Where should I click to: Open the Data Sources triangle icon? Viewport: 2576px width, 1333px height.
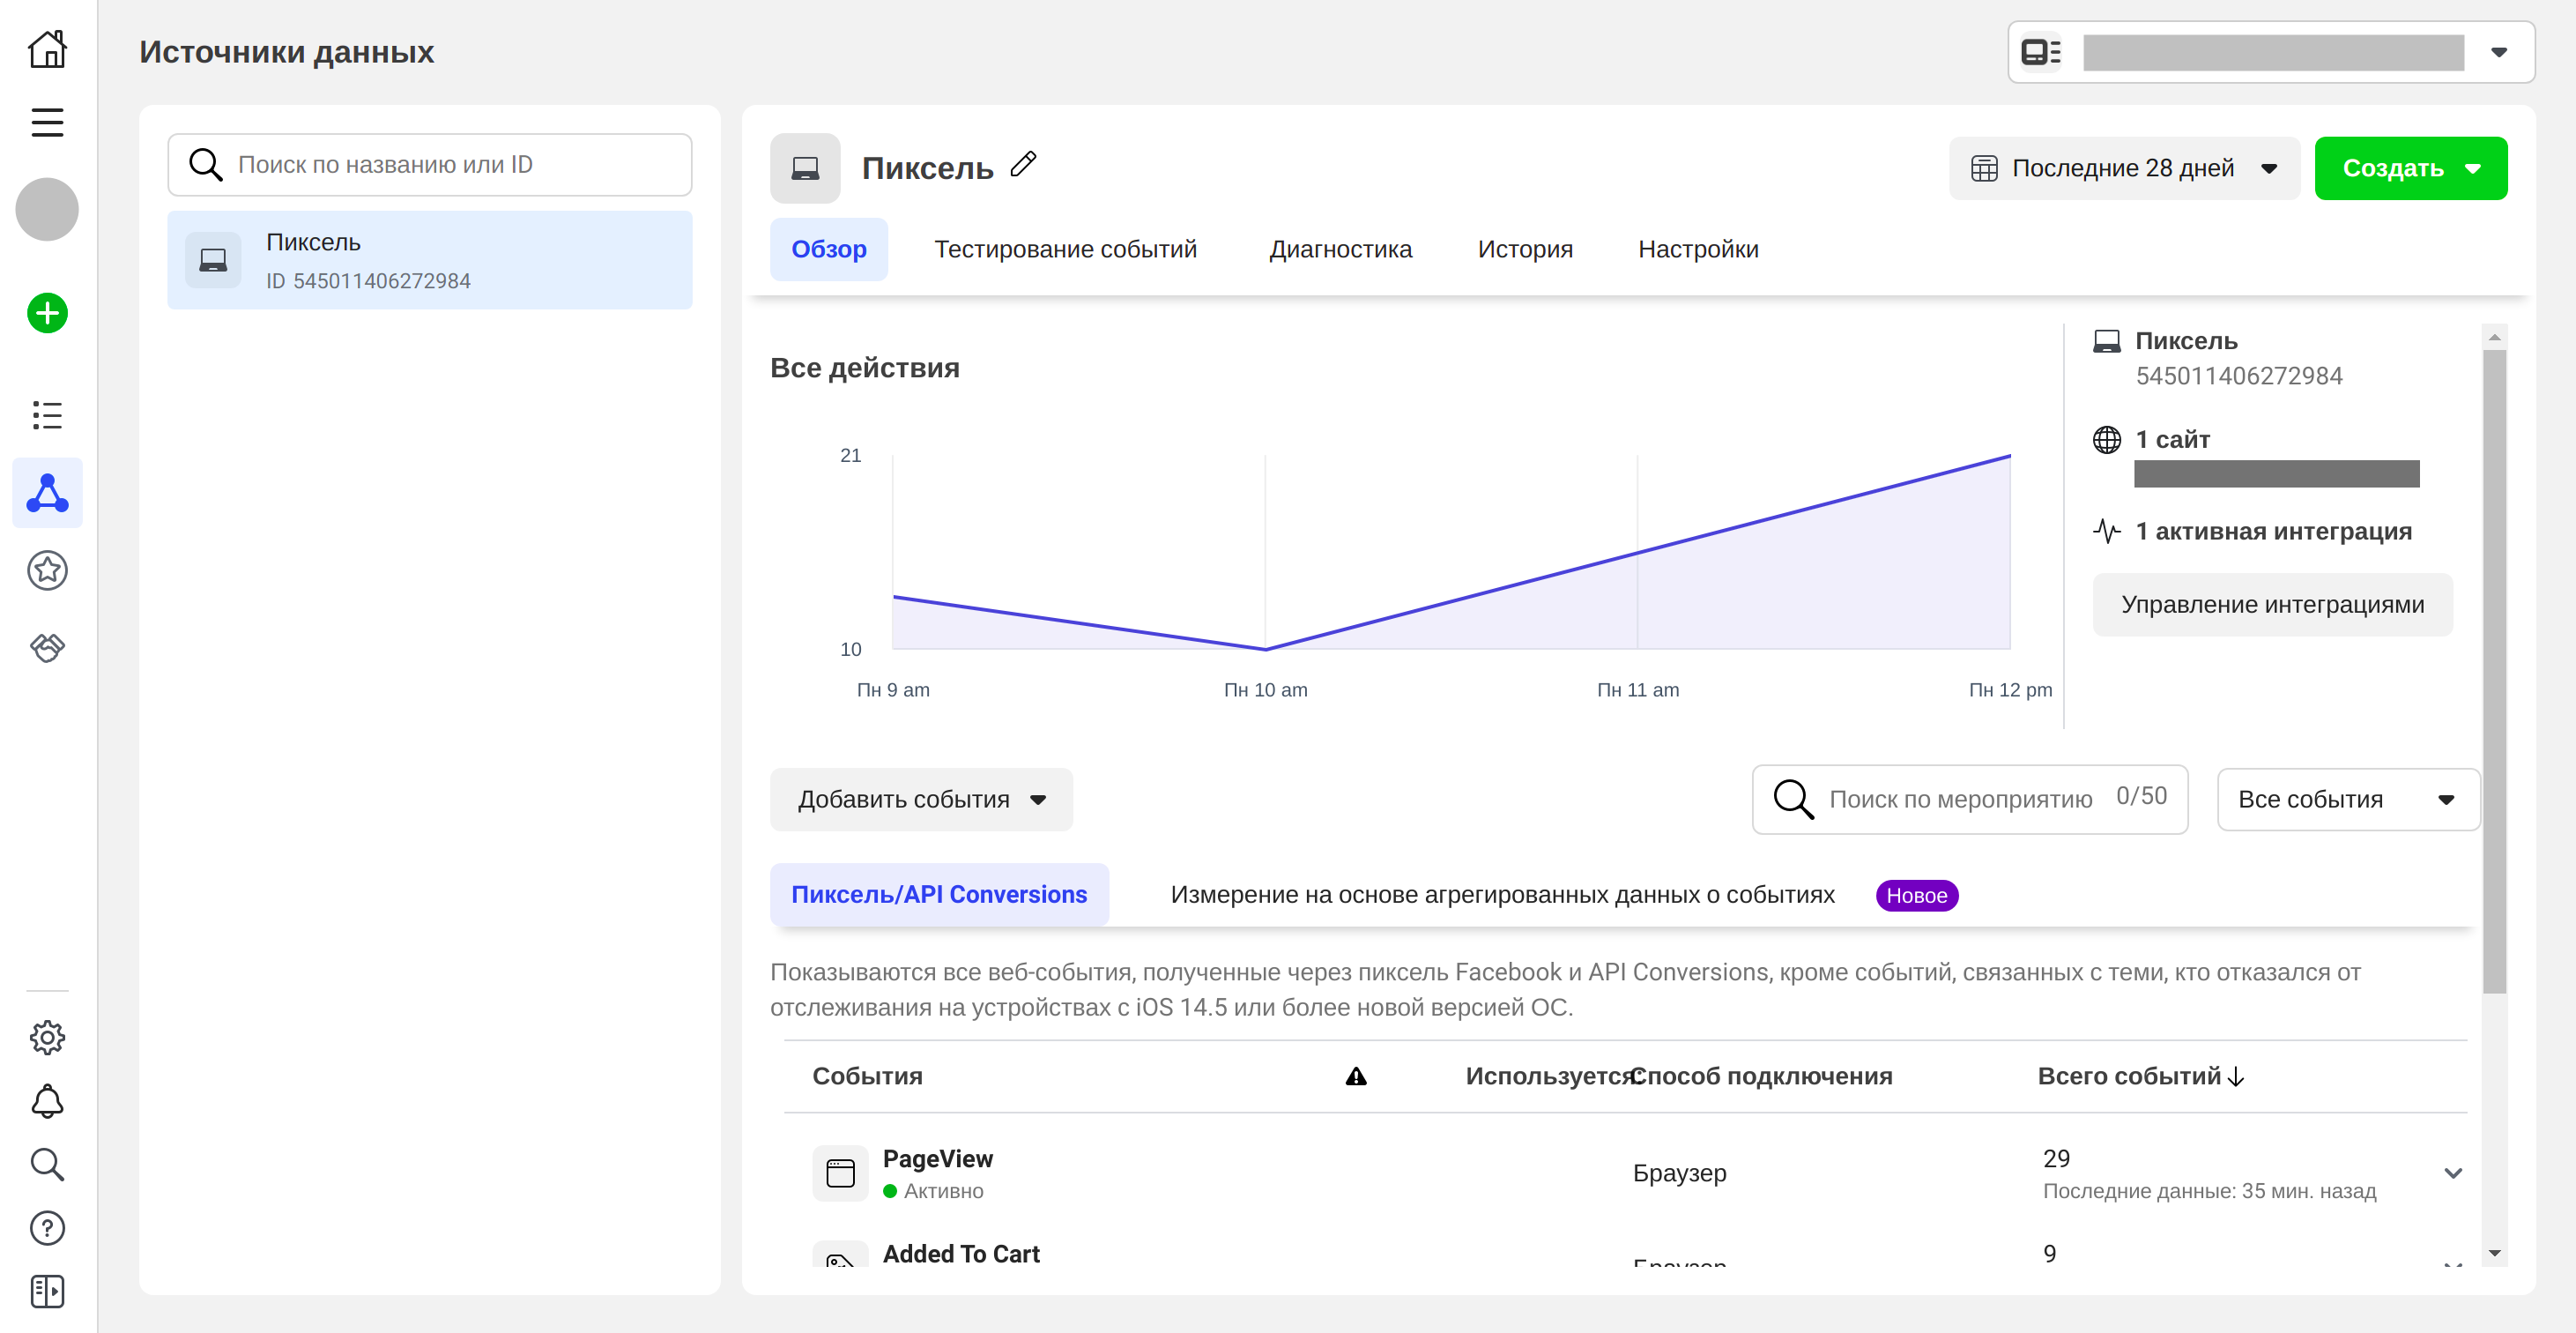[x=47, y=493]
